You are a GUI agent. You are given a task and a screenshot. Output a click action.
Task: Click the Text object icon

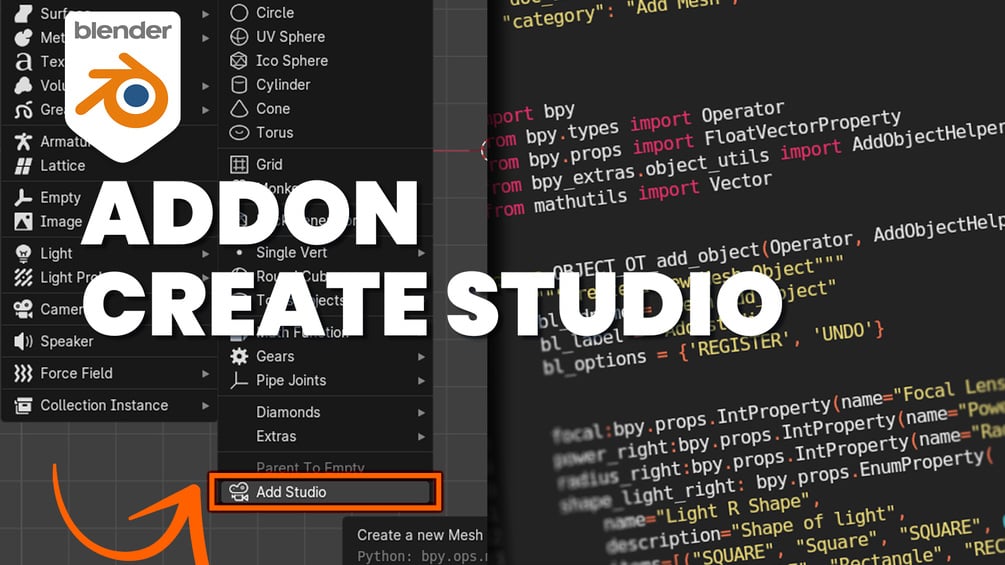(x=24, y=61)
